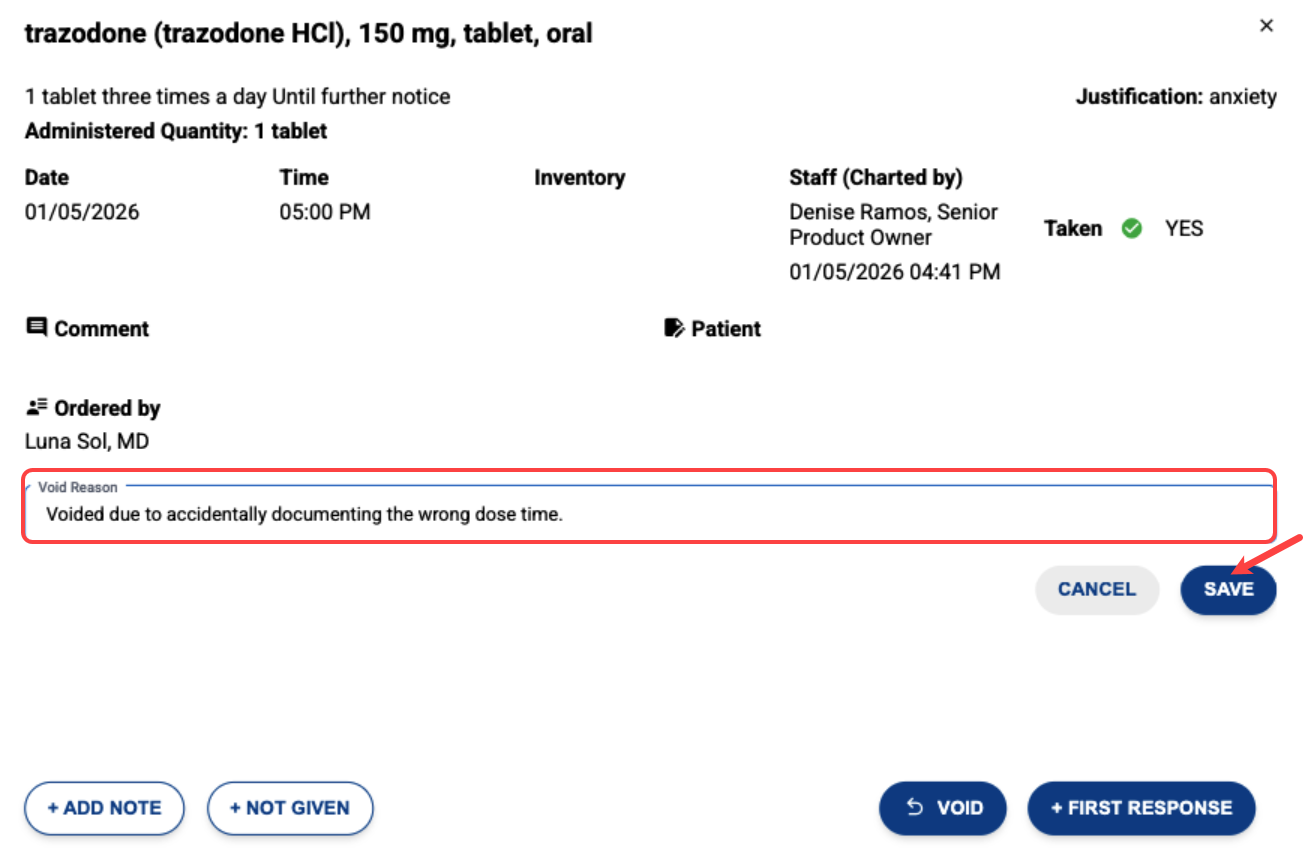Click the trazodone medication title

tap(308, 34)
